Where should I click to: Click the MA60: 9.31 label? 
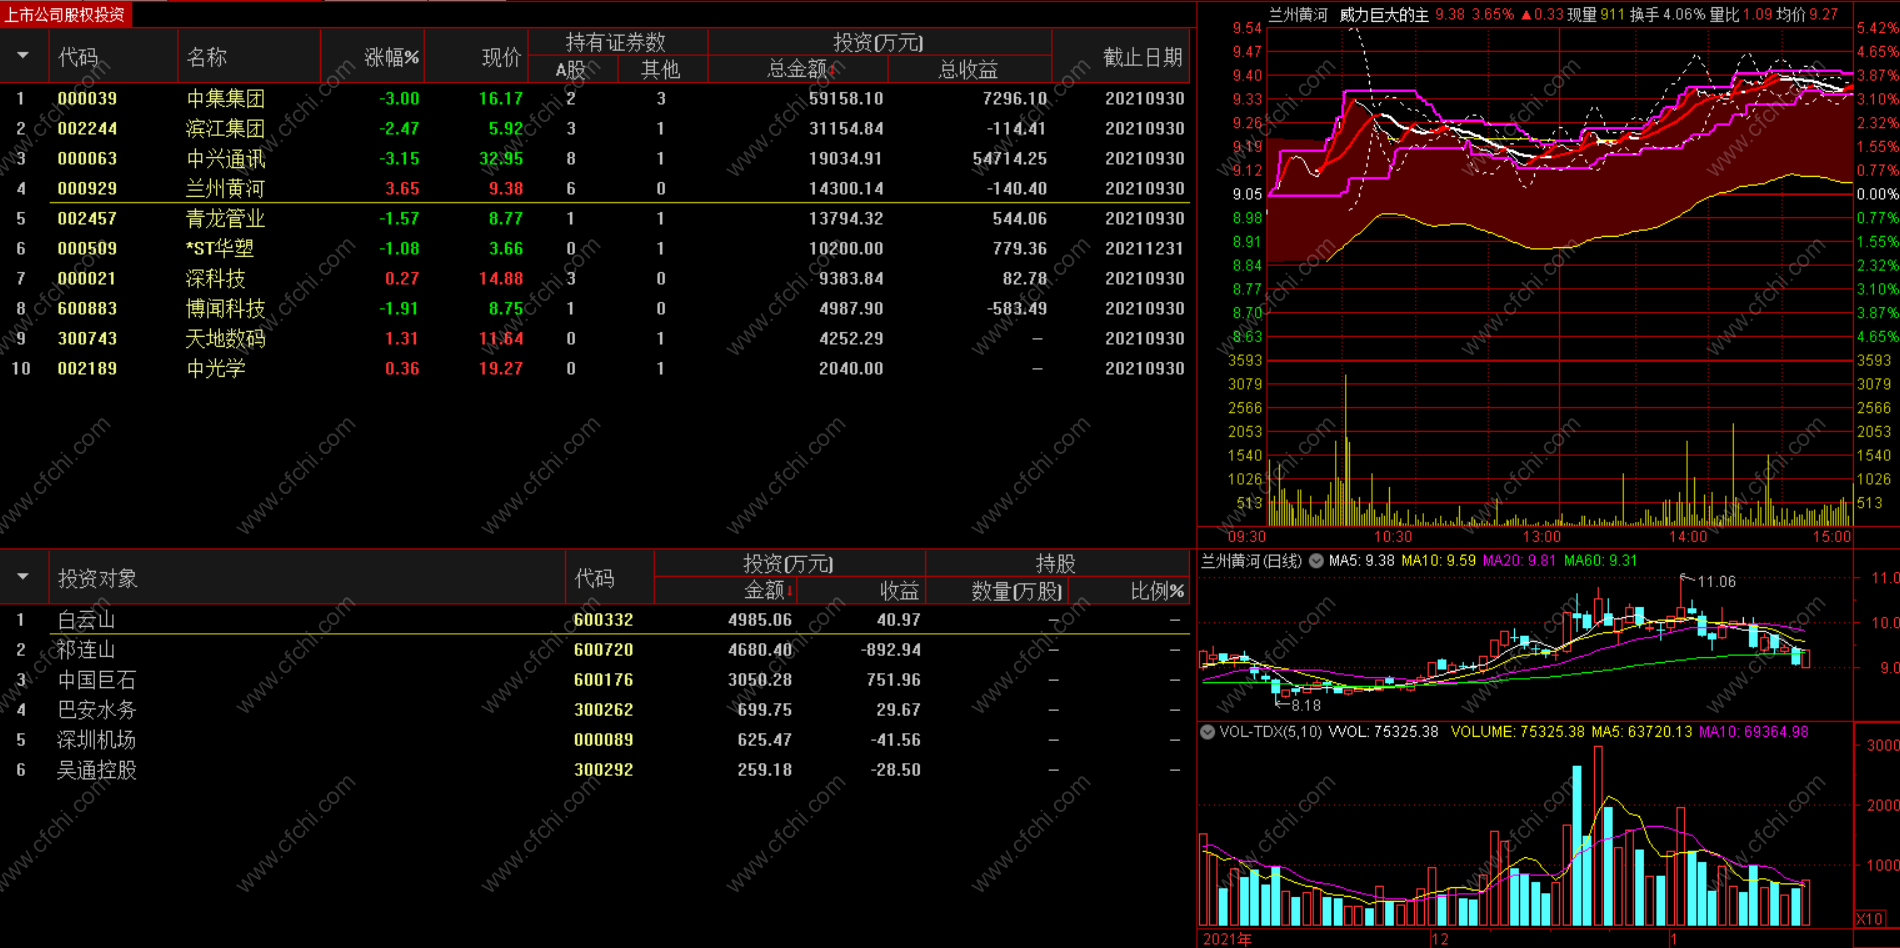click(1601, 561)
